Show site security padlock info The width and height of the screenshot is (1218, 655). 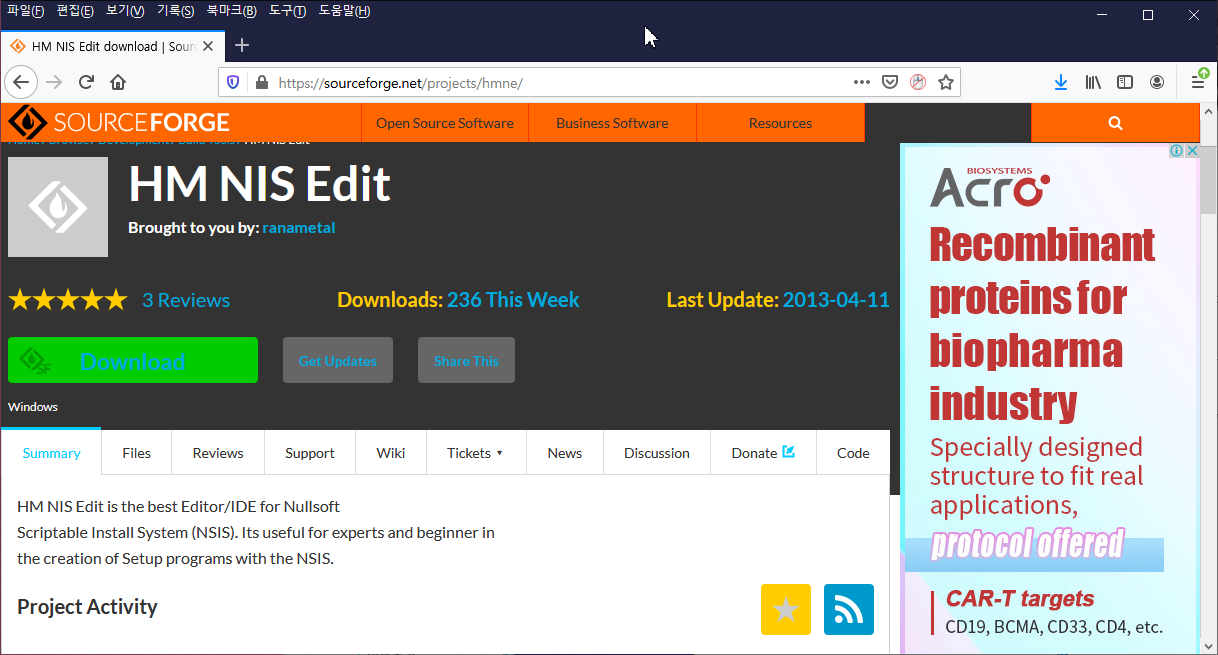click(262, 83)
